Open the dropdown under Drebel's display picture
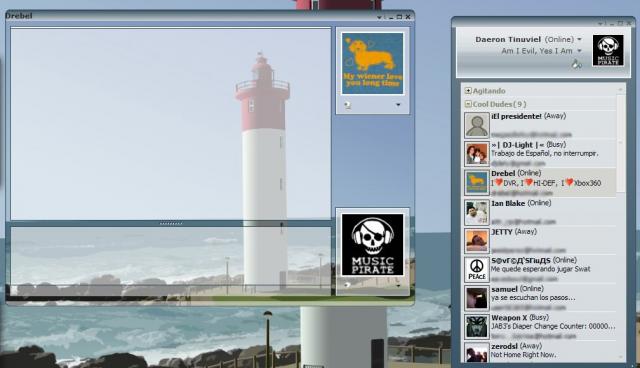This screenshot has width=640, height=368. point(398,105)
